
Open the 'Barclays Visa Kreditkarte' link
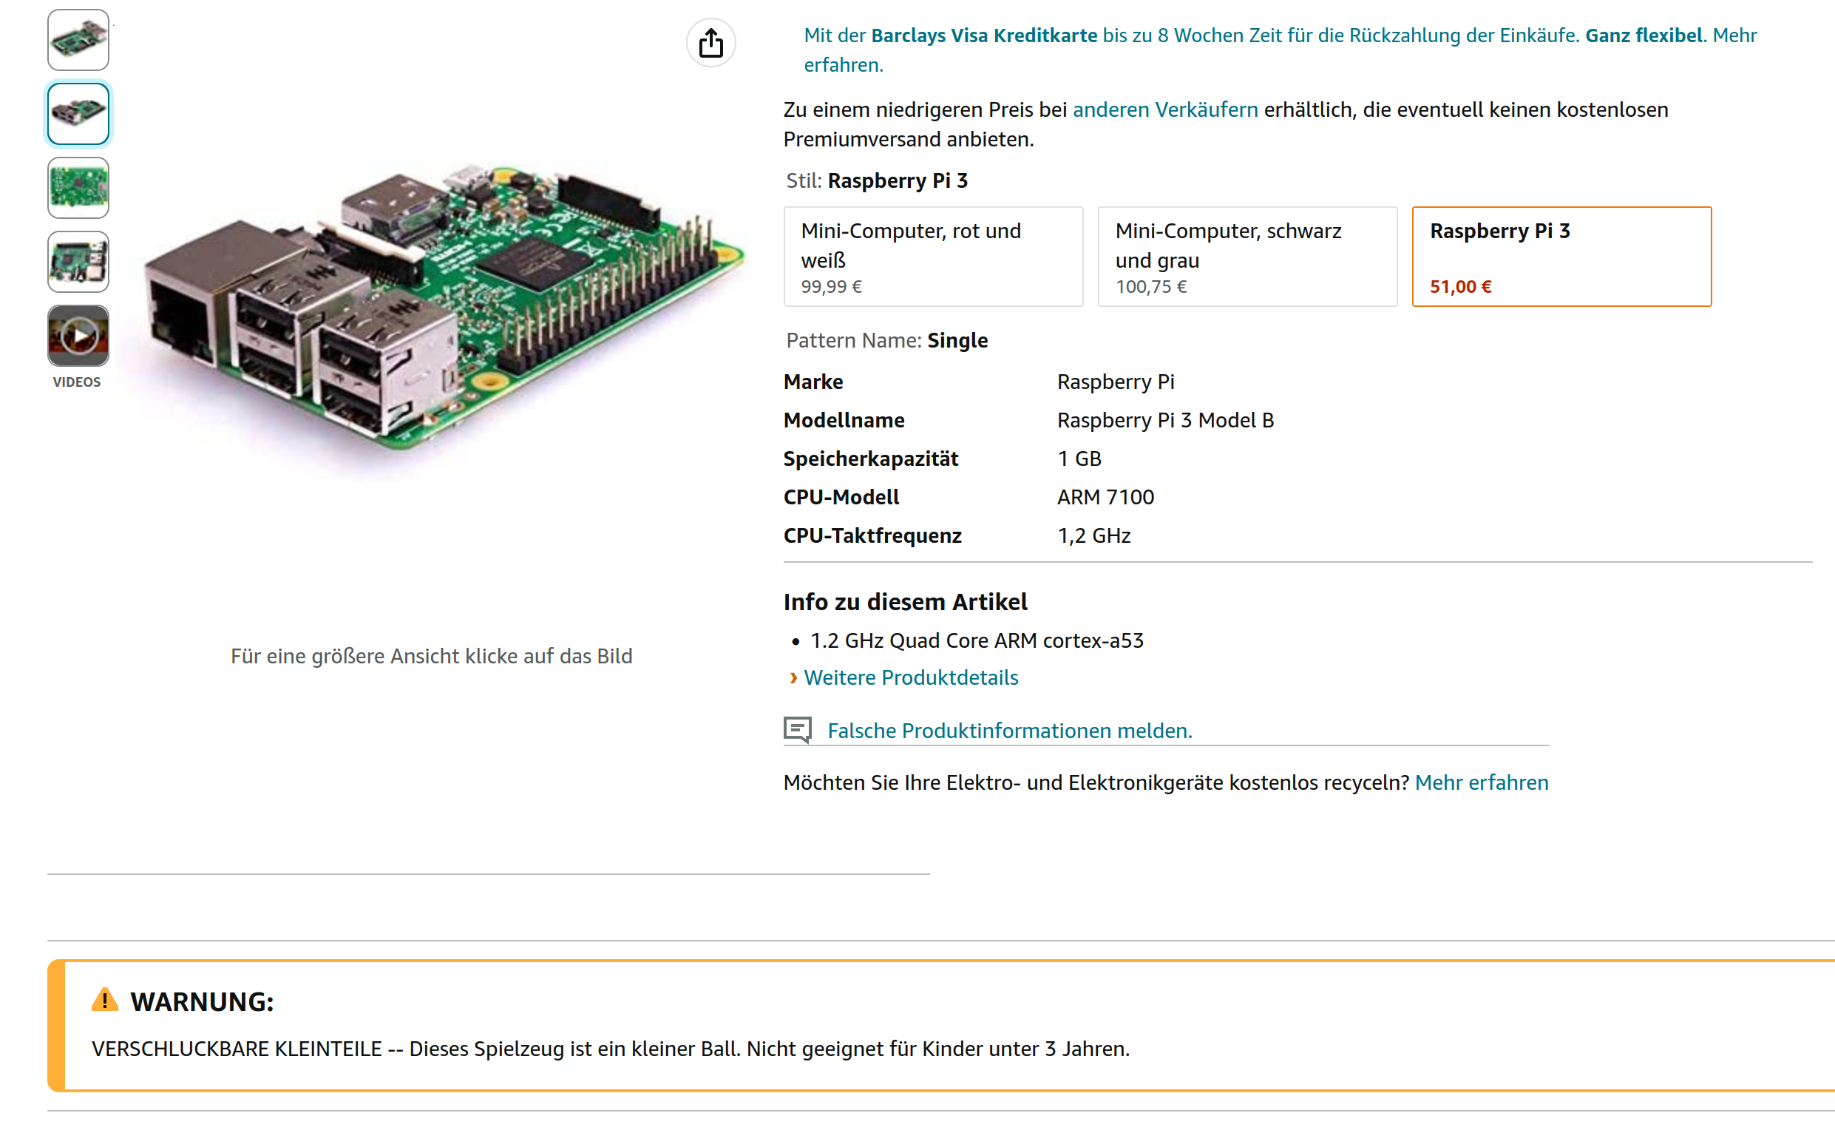tap(983, 36)
